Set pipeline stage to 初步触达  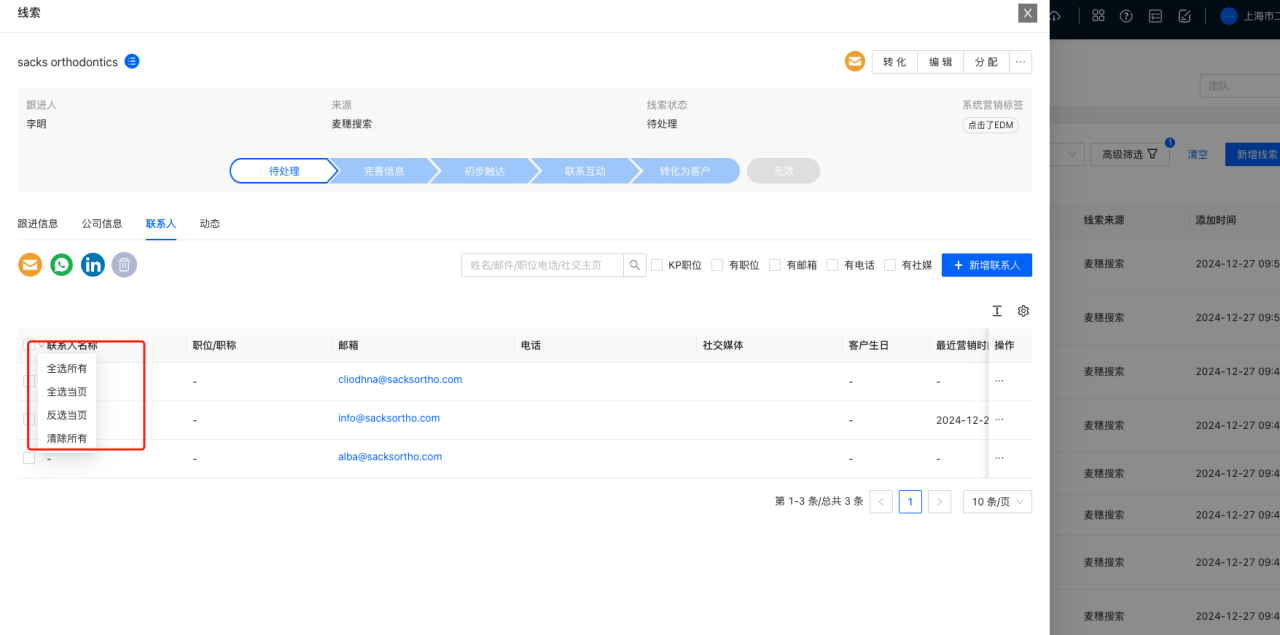coord(484,171)
